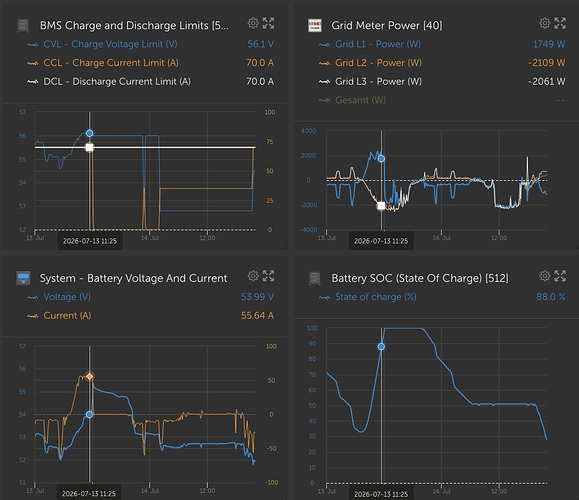Click the white DCL square marker on BMS chart
Screen dimensions: 579x500
pyautogui.click(x=89, y=147)
